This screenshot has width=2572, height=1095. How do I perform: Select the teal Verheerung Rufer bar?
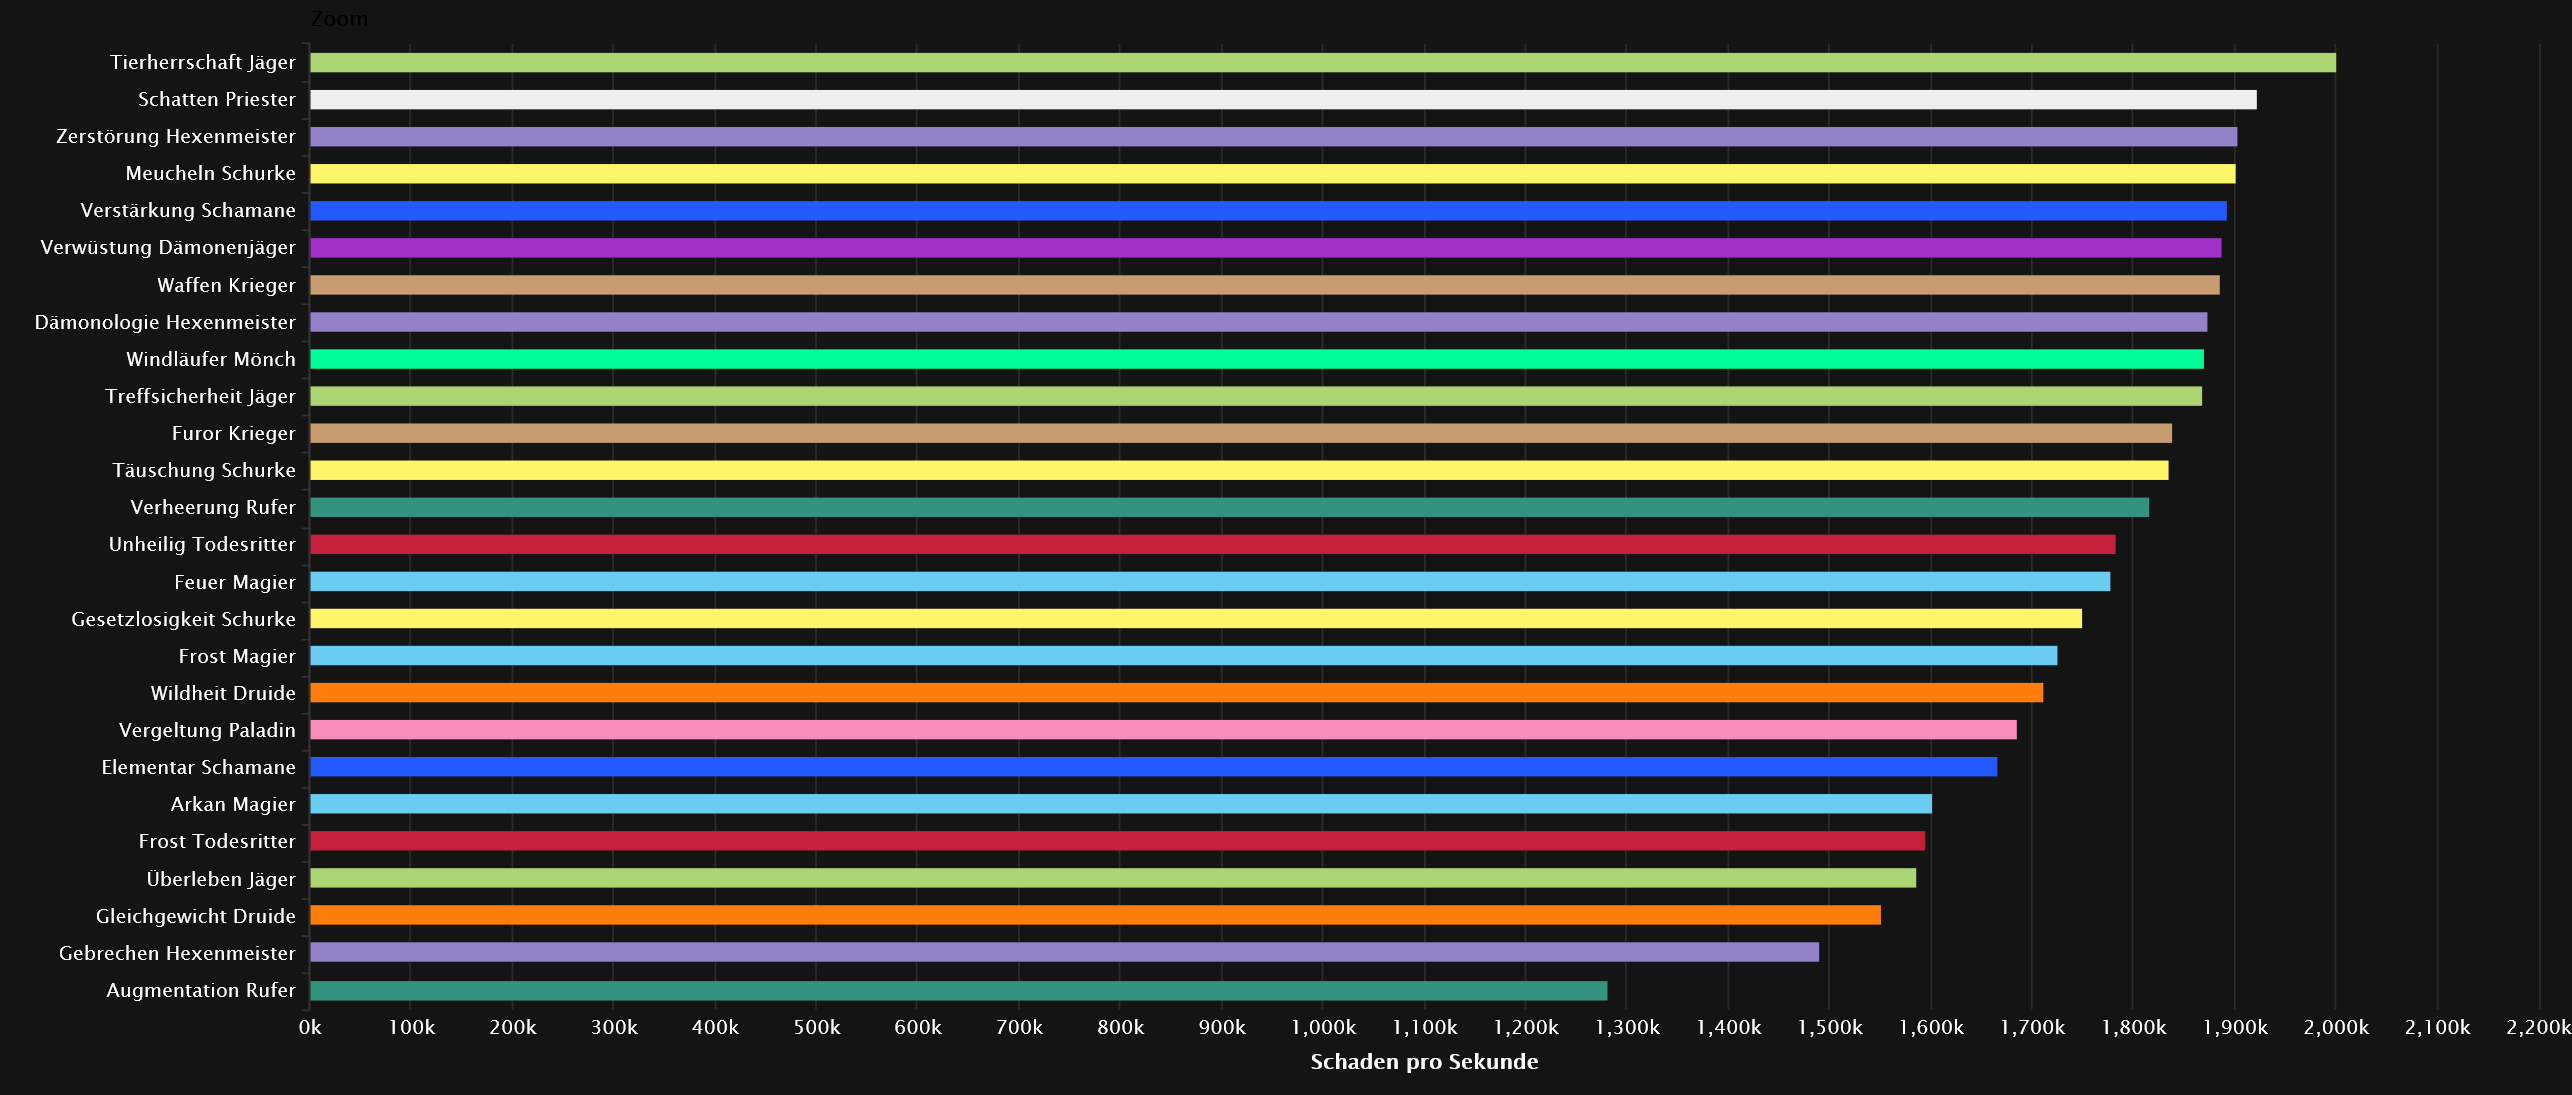click(1229, 507)
